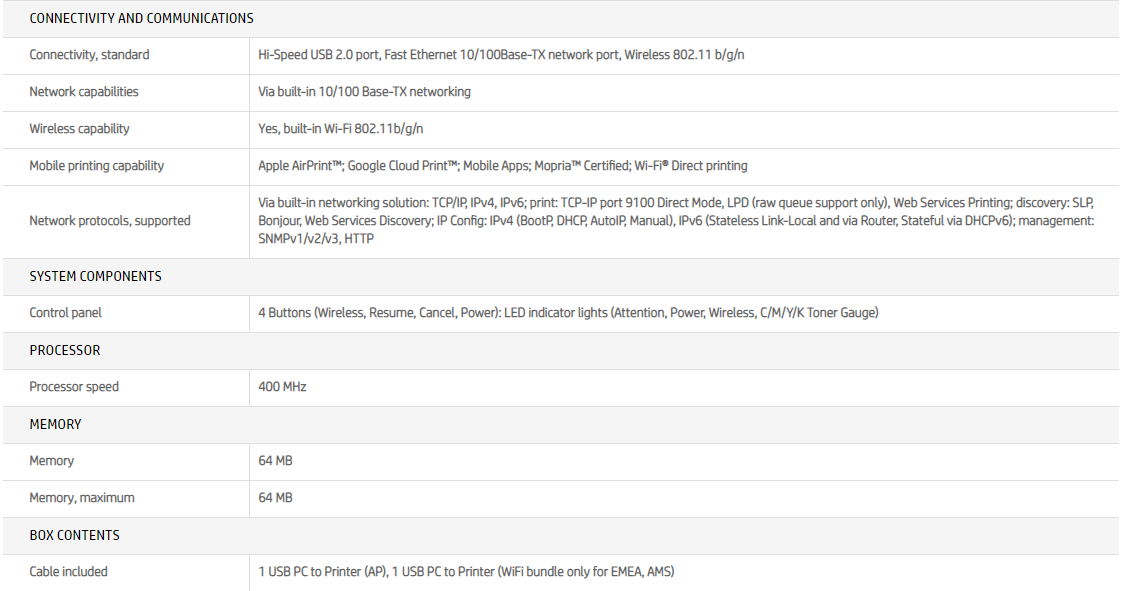The image size is (1122, 591).
Task: Select the Network capabilities label
Action: click(84, 92)
